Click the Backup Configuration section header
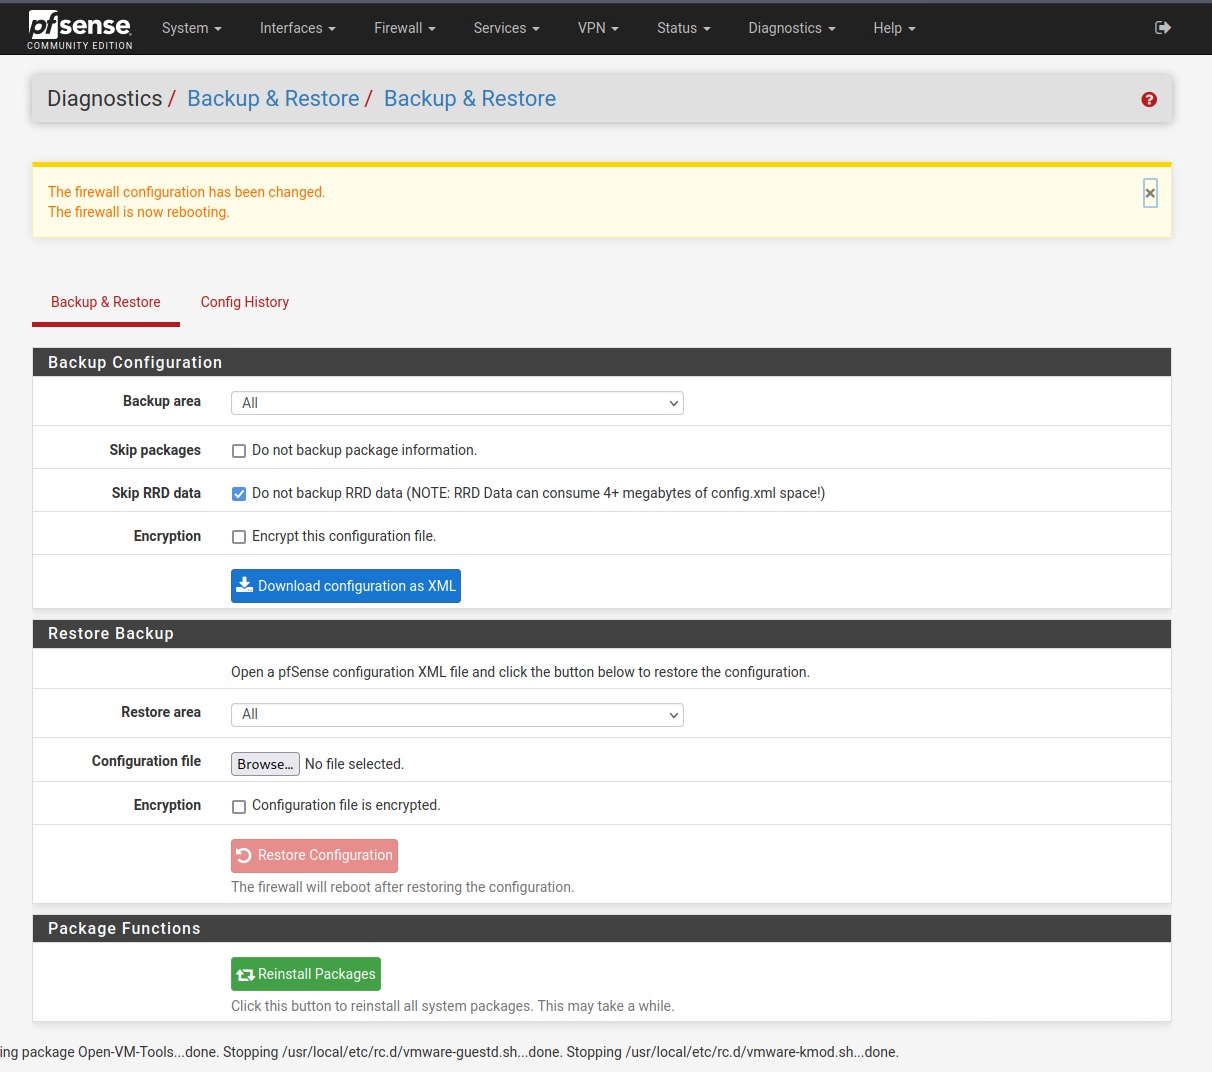 602,362
